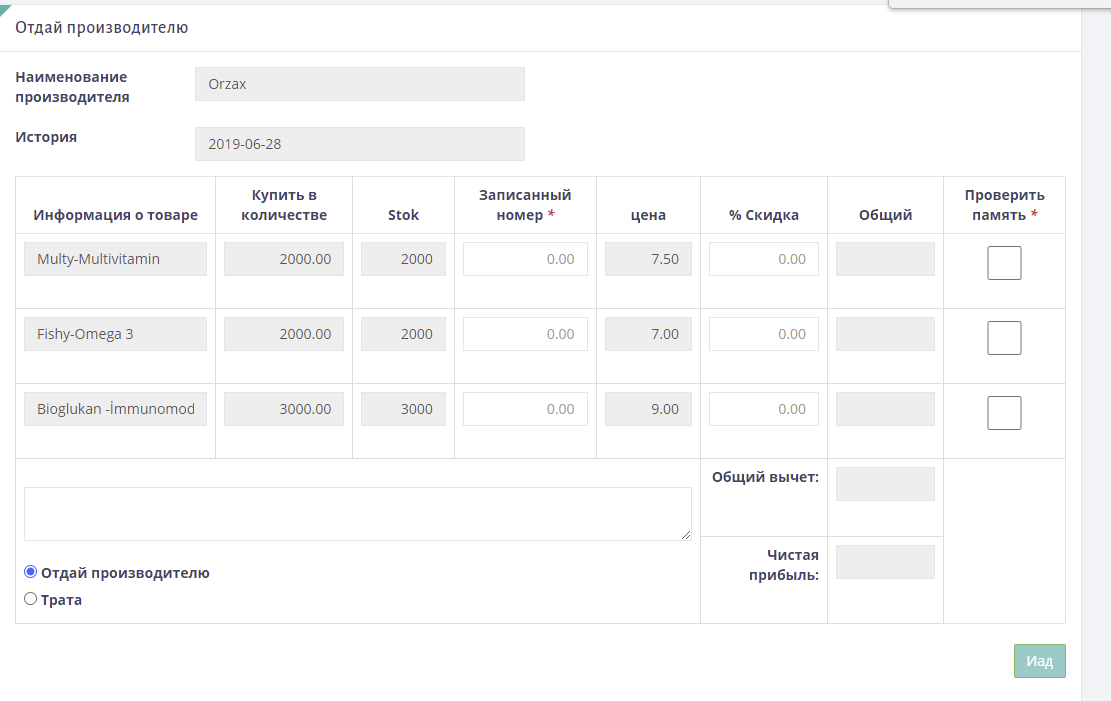Click the Multy-Multivitamin product name field
The image size is (1111, 701).
click(115, 259)
